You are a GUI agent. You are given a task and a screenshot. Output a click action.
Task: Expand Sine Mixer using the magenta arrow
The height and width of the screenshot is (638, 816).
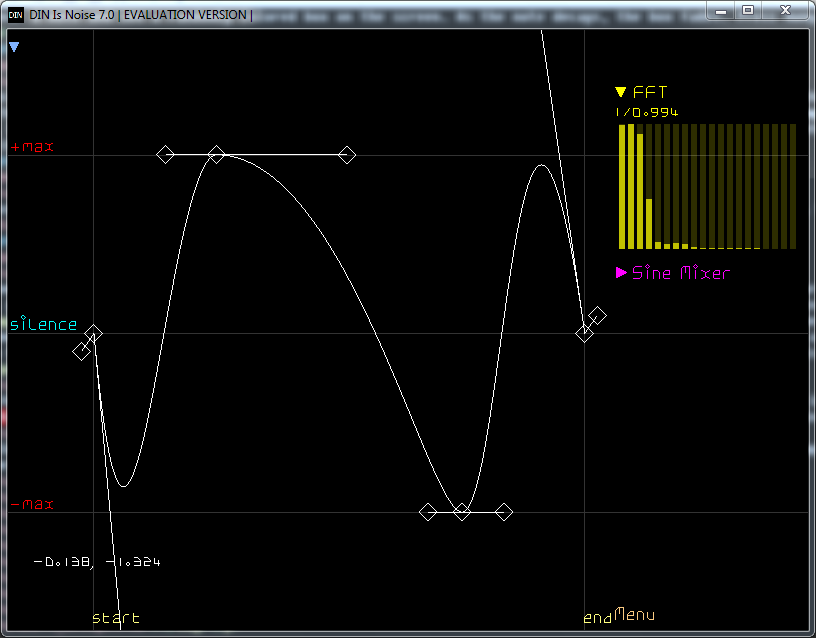(621, 272)
